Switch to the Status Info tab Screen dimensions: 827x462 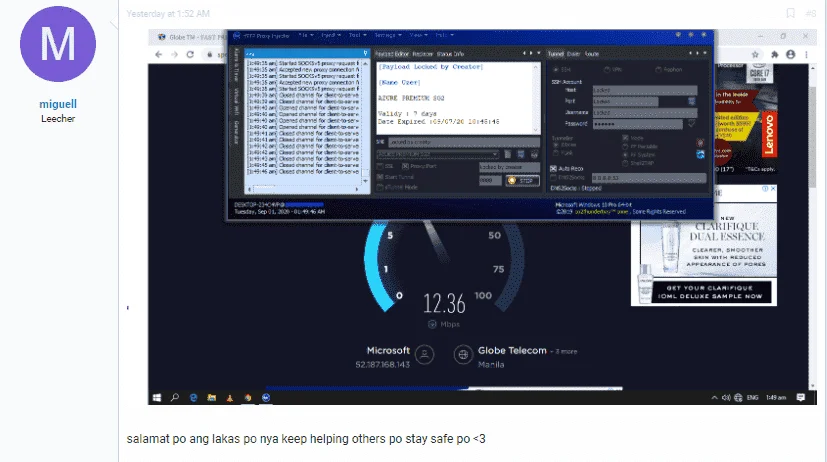tap(450, 54)
